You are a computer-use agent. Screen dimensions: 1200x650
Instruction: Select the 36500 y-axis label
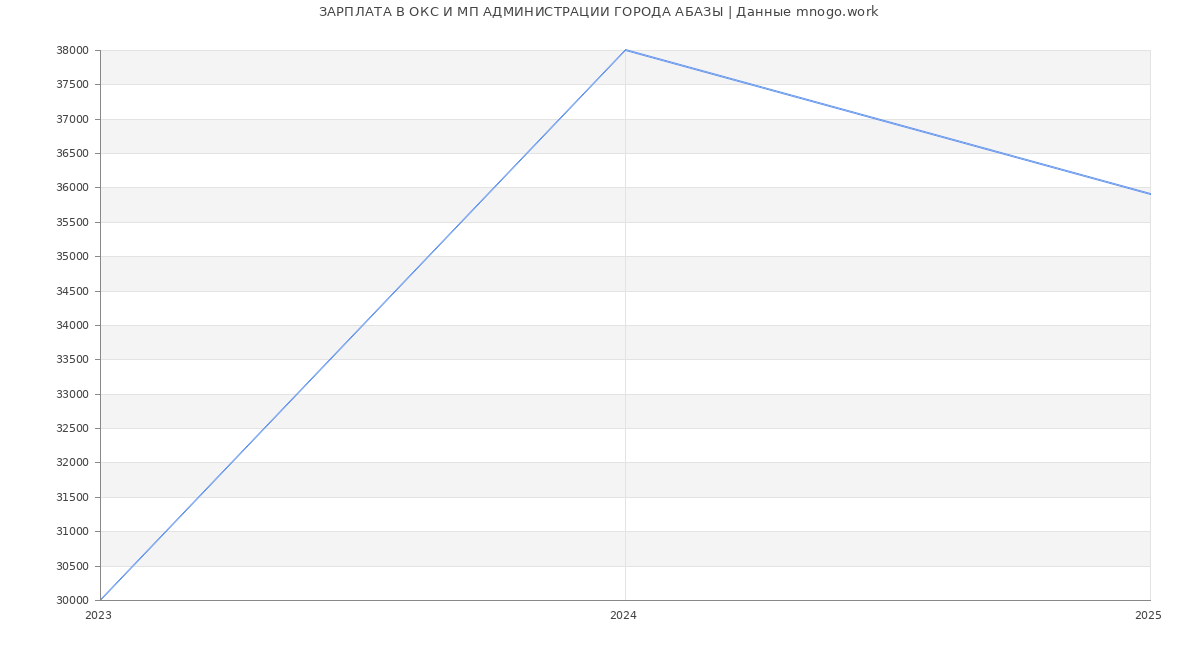72,153
